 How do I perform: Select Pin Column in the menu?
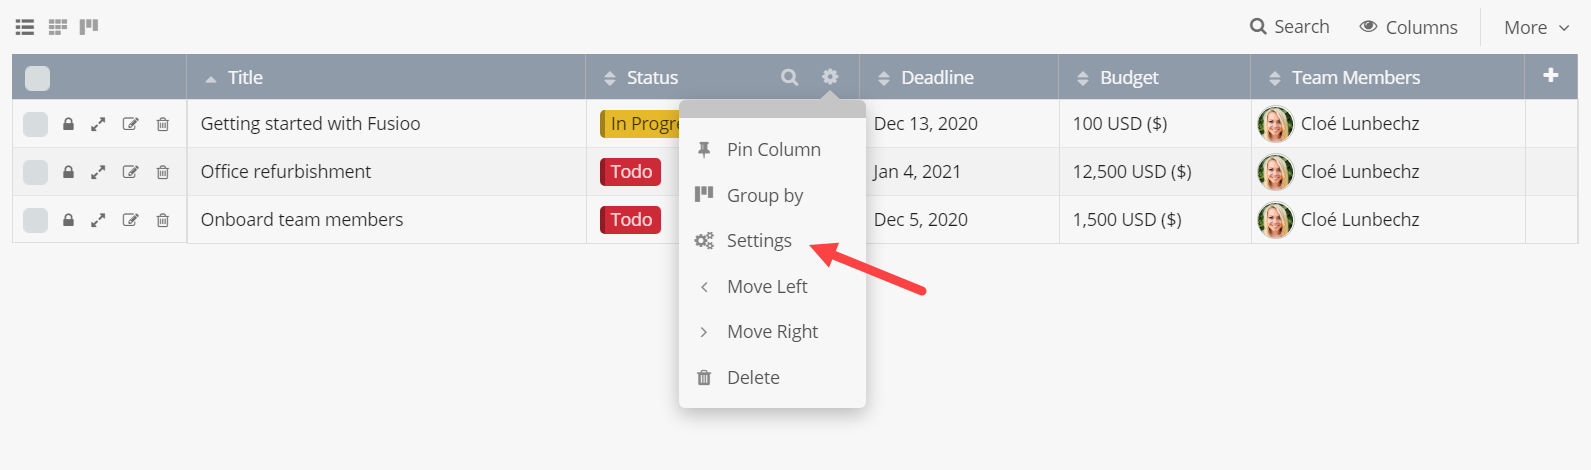click(x=773, y=150)
